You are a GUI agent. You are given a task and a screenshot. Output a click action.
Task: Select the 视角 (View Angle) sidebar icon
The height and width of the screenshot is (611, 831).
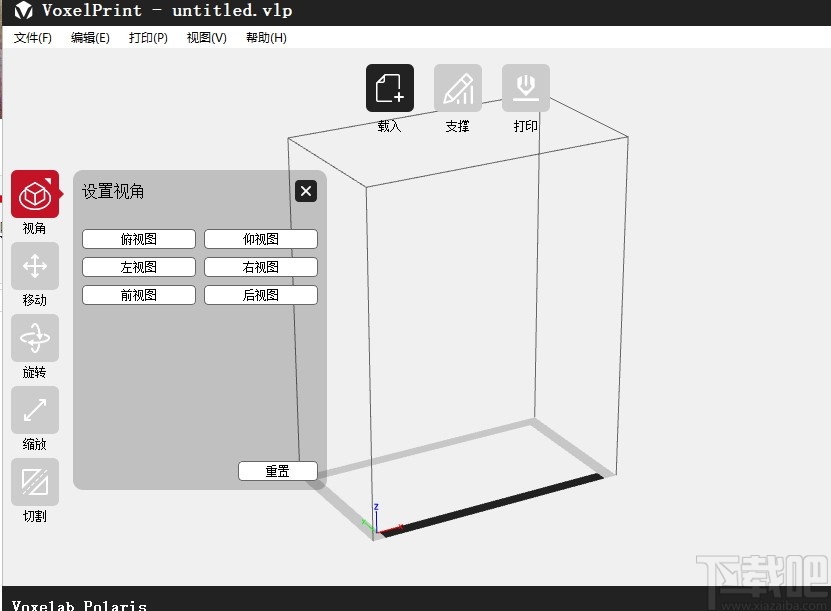(x=34, y=196)
